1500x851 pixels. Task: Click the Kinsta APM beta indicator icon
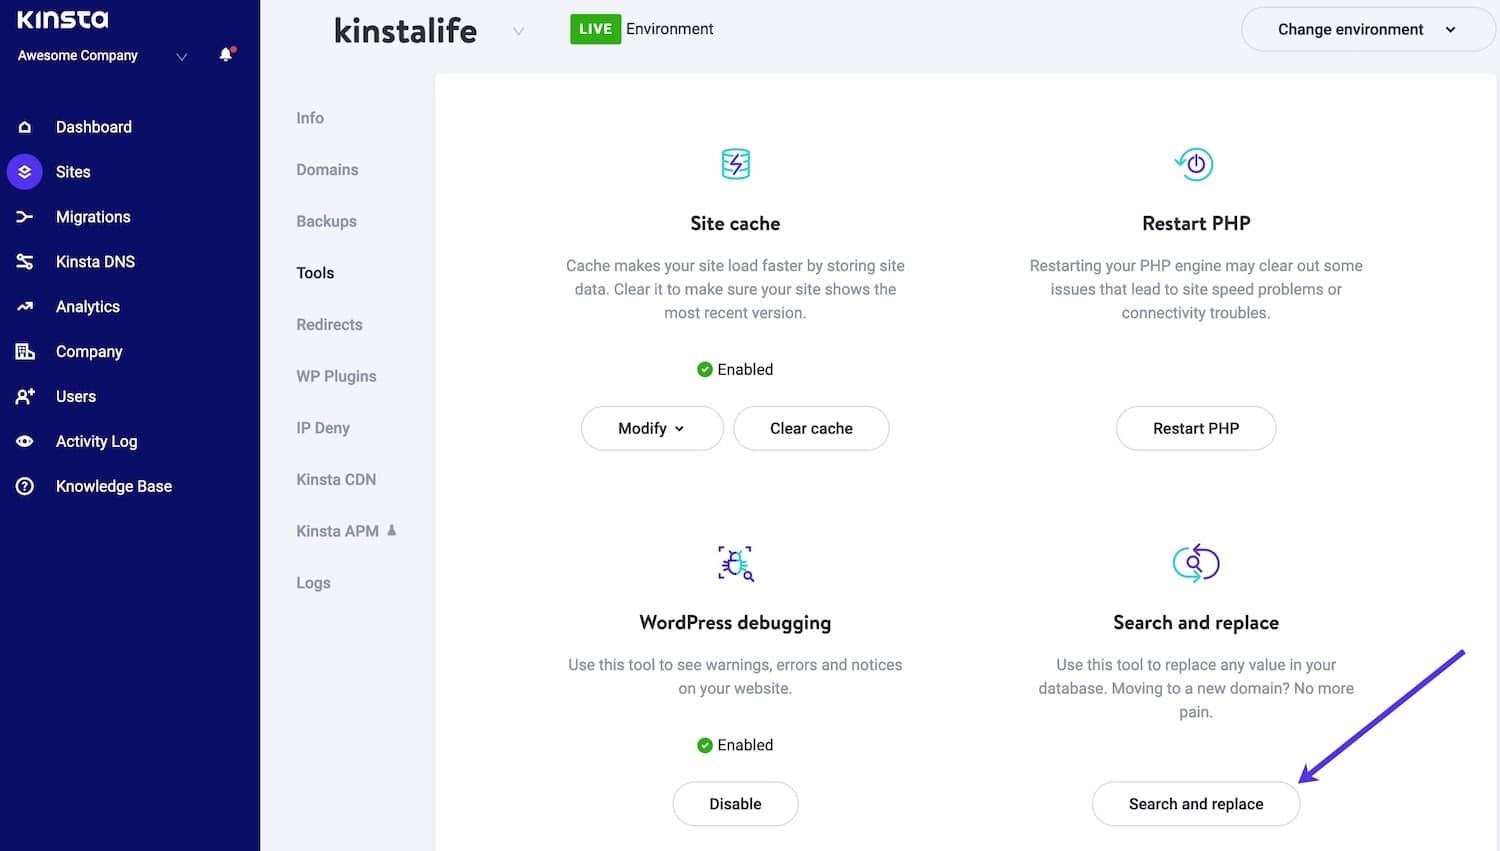(392, 530)
